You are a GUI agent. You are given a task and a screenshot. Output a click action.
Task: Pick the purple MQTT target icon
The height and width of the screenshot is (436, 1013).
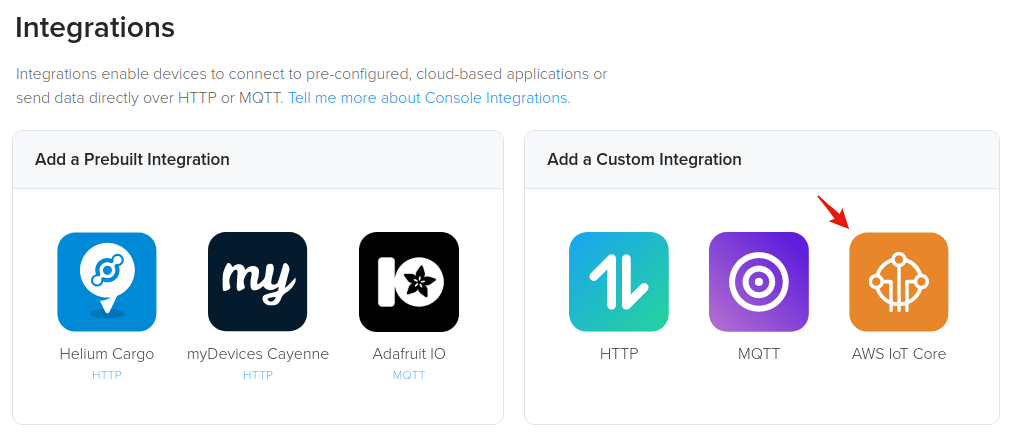(758, 282)
